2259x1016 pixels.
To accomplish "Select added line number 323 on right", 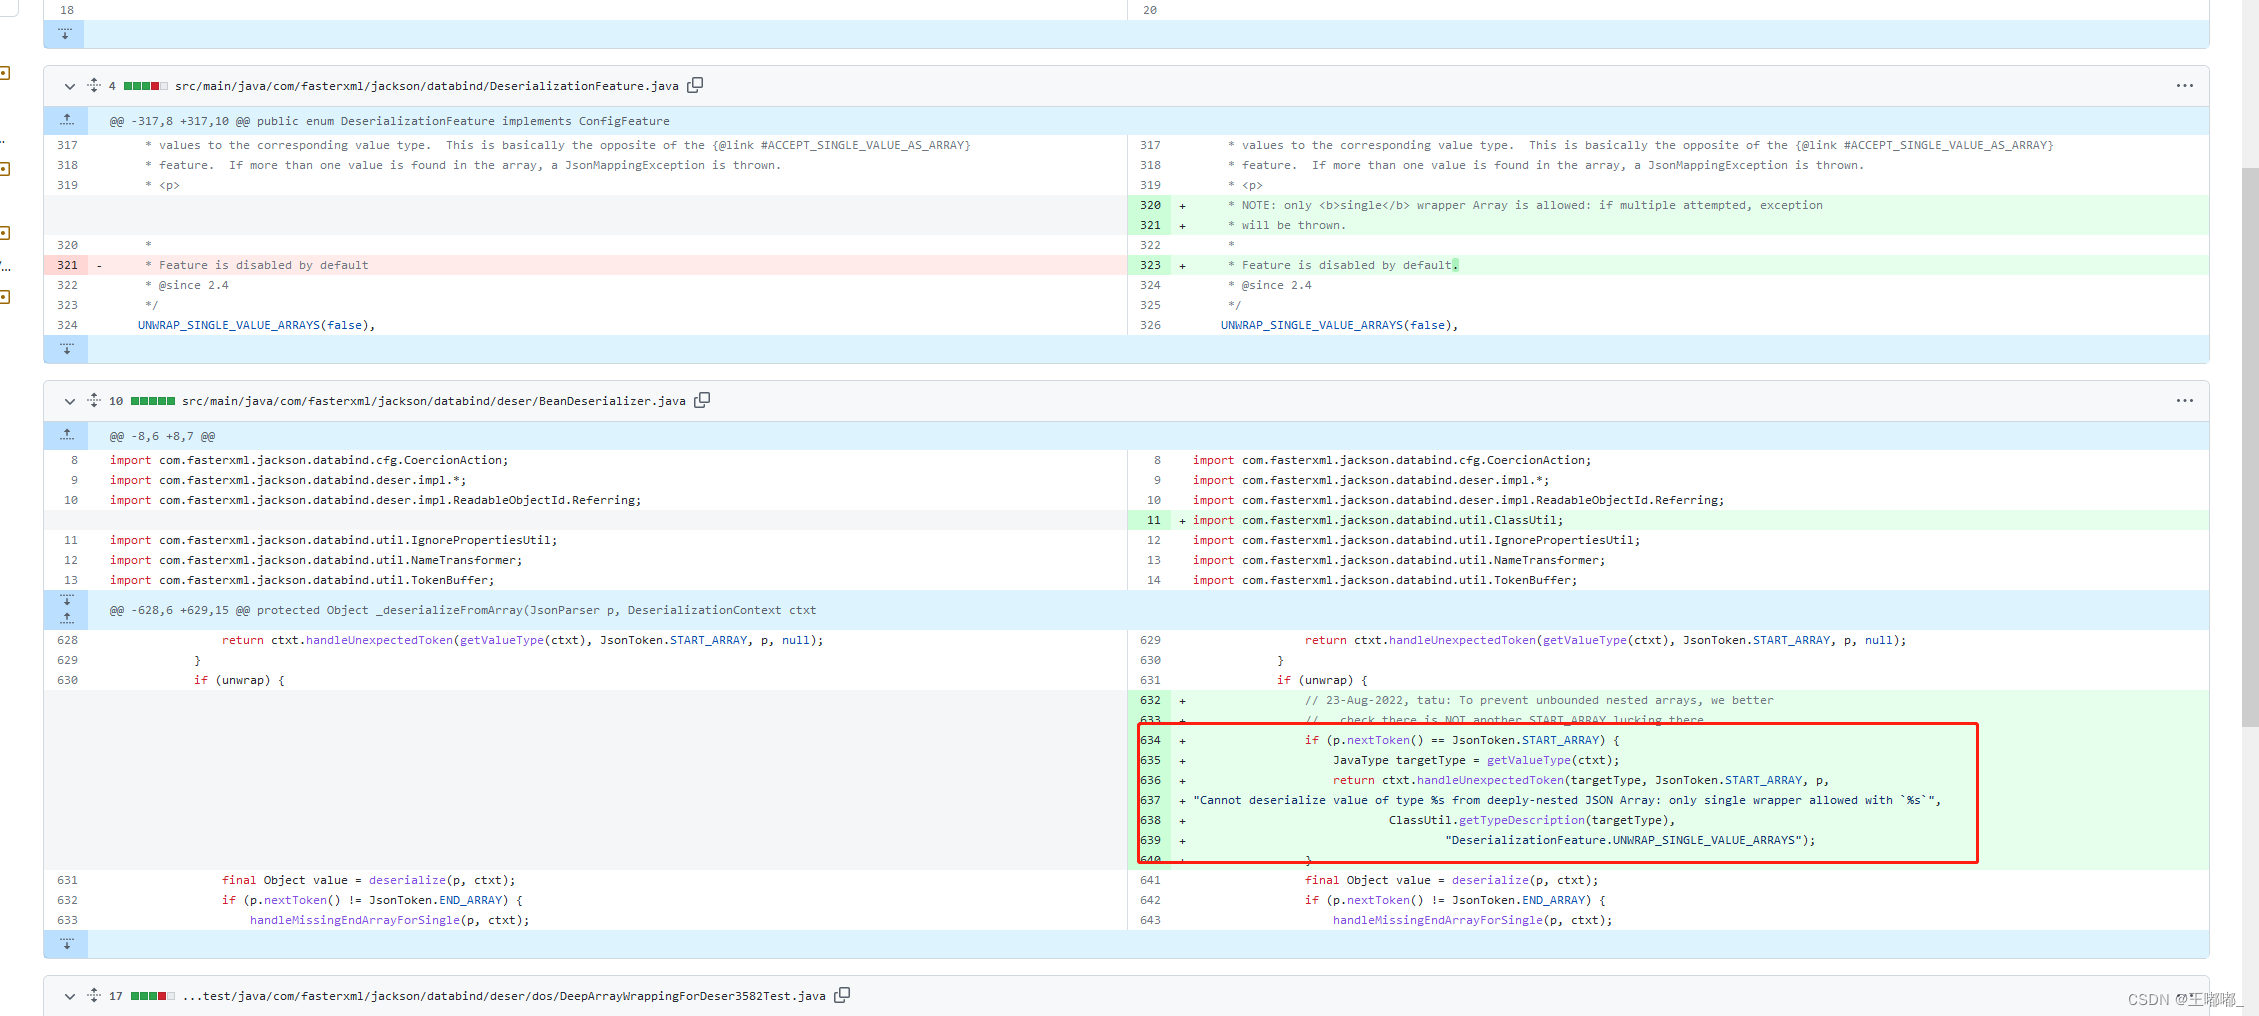I will 1150,266.
